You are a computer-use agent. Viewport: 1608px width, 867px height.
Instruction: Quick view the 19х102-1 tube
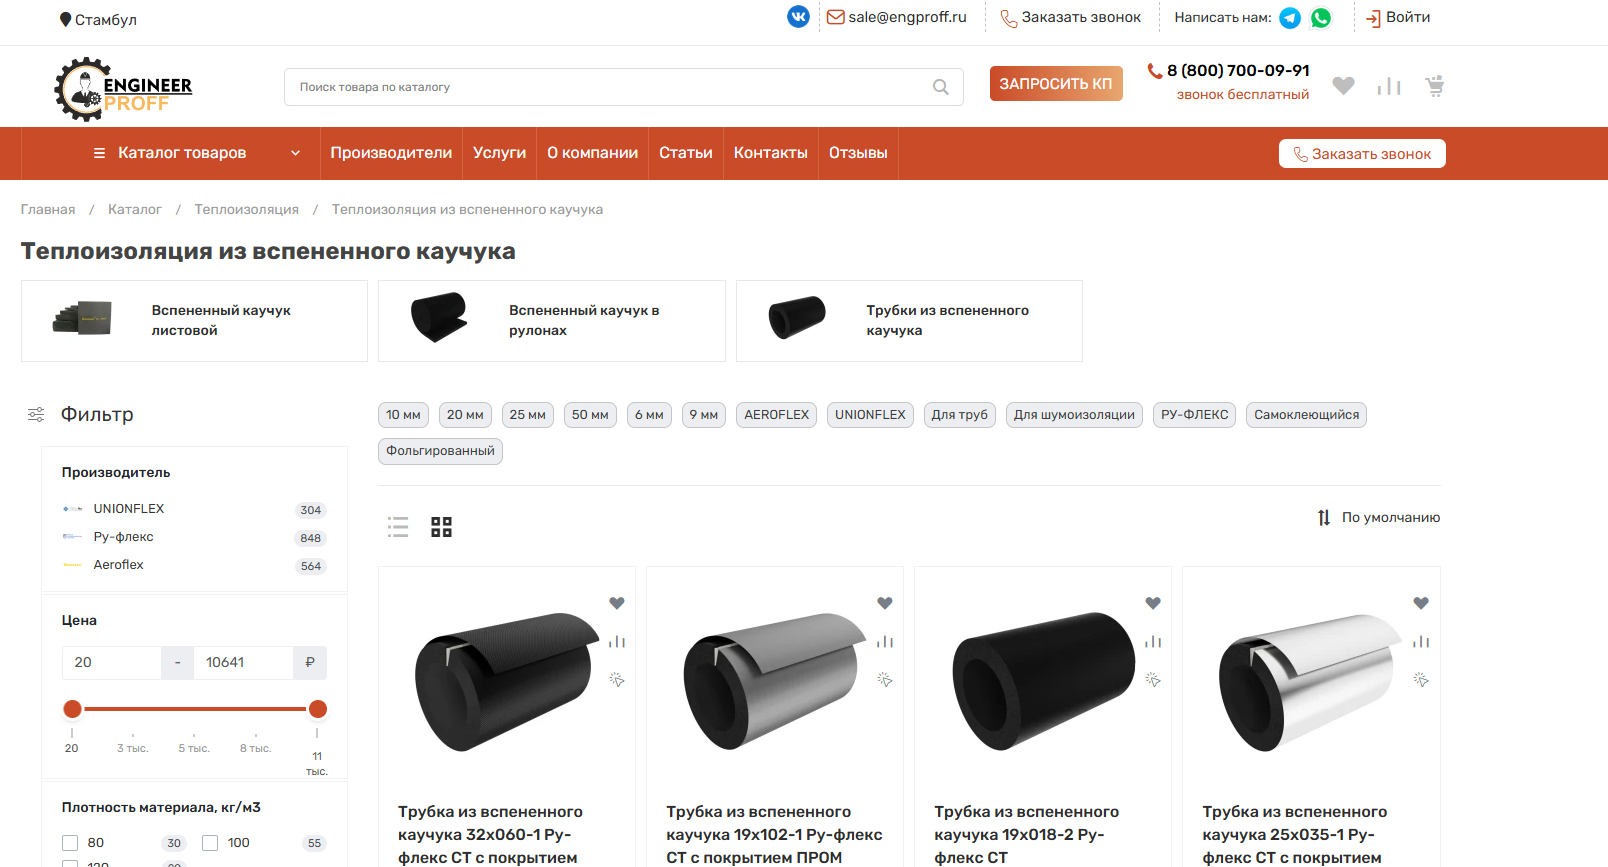[x=885, y=679]
